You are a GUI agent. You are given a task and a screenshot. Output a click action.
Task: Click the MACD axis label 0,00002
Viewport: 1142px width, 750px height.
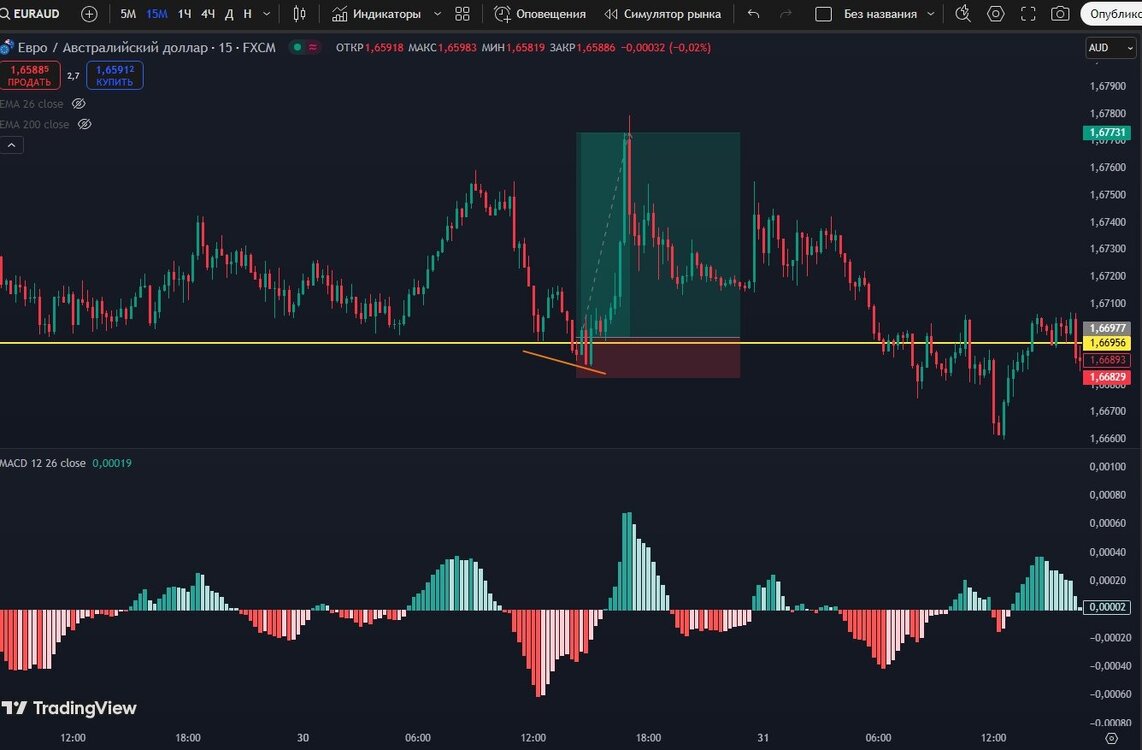click(1107, 607)
